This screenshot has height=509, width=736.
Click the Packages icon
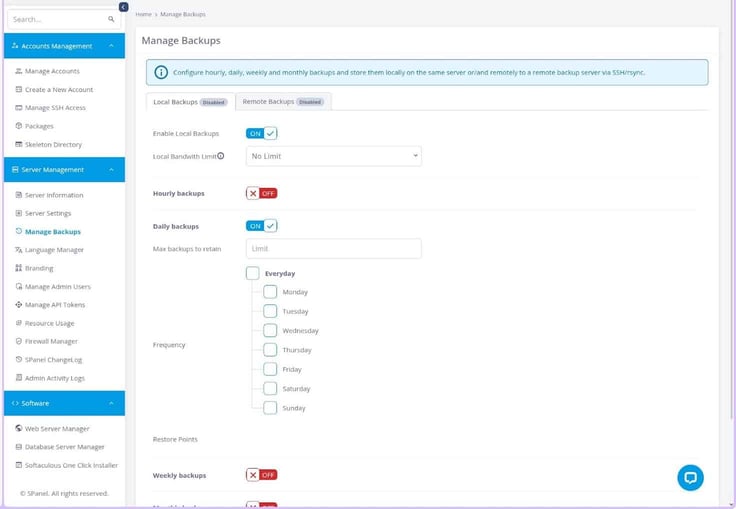pyautogui.click(x=19, y=126)
